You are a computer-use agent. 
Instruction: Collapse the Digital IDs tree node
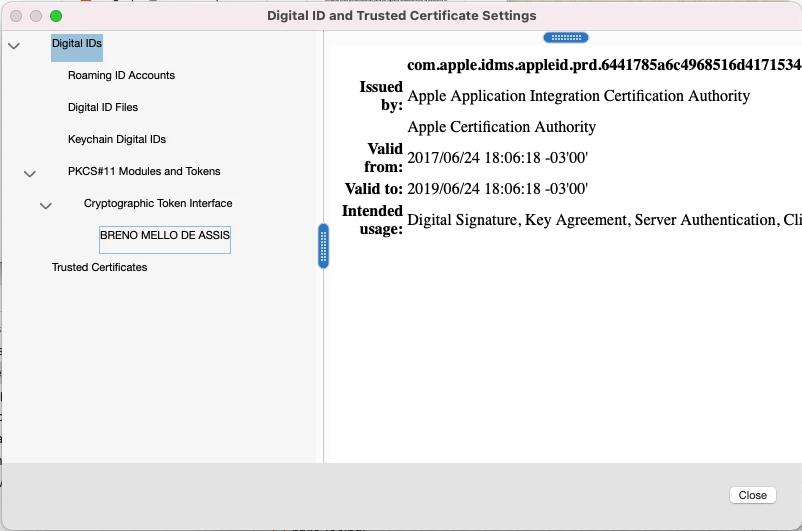point(14,46)
